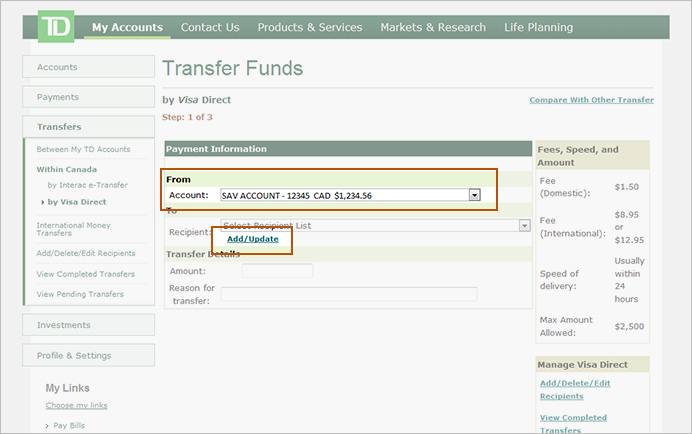Click arrow icon beside by Visa Direct

click(43, 202)
